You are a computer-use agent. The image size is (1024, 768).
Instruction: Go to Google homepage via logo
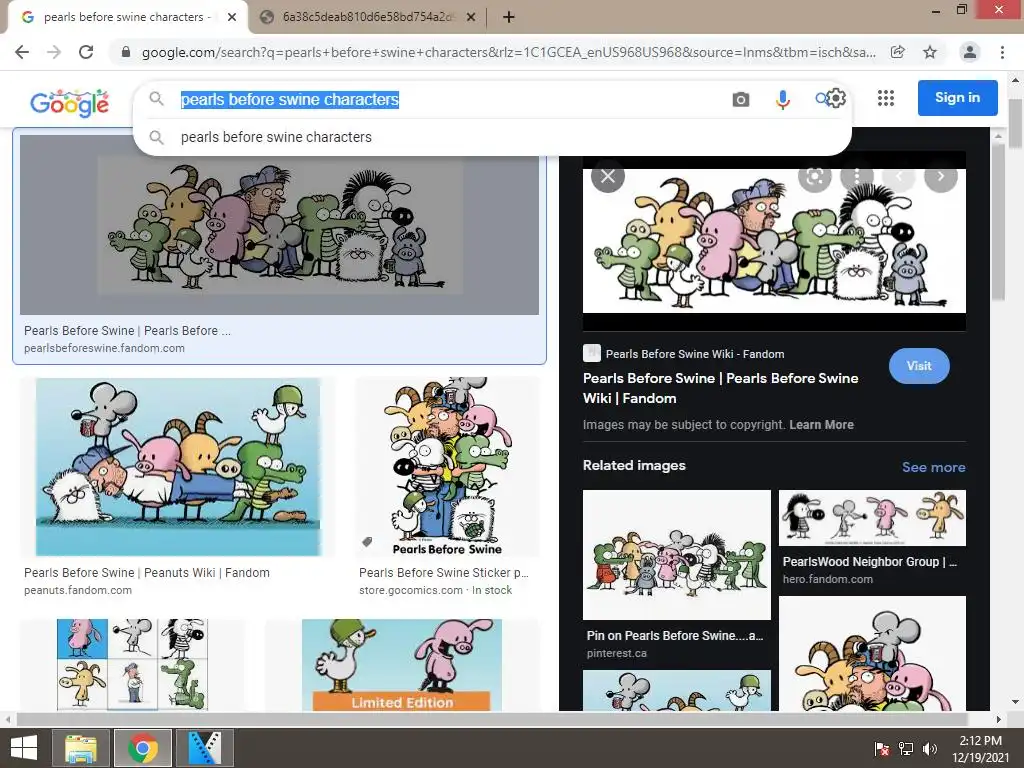click(x=69, y=103)
